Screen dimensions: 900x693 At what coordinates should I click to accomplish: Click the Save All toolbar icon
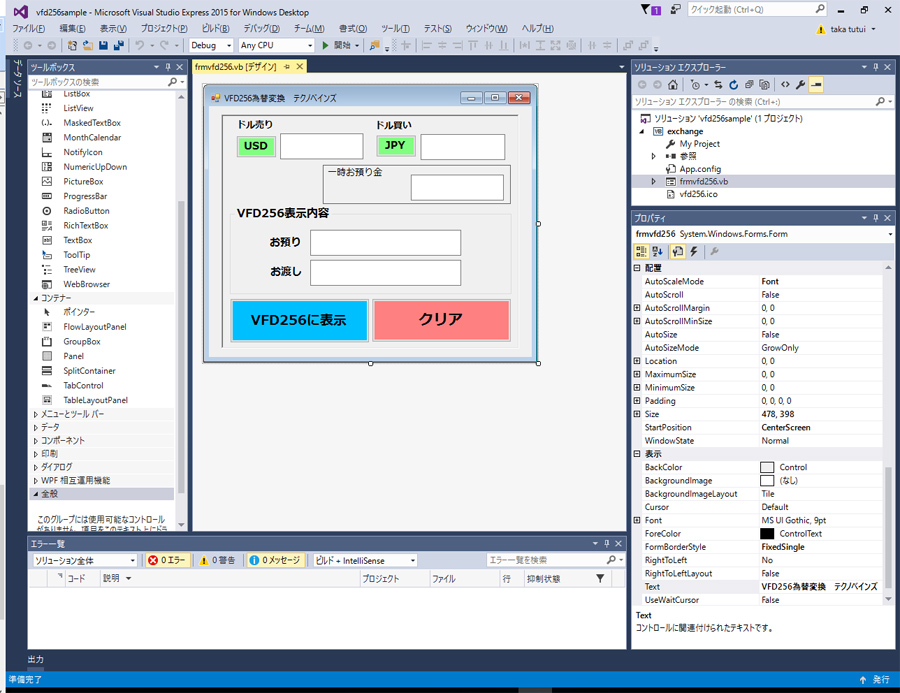119,45
